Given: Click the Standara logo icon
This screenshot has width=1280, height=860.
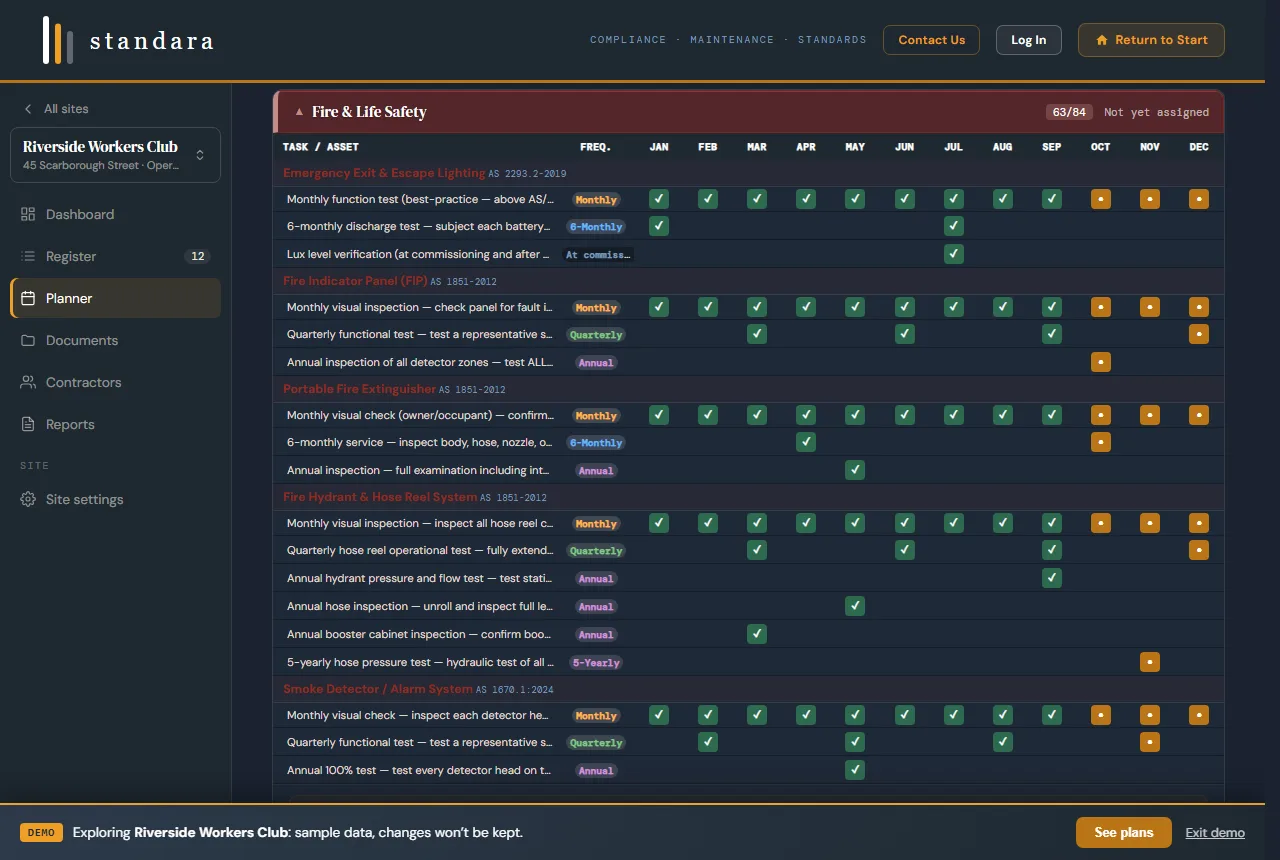Looking at the screenshot, I should pyautogui.click(x=58, y=40).
